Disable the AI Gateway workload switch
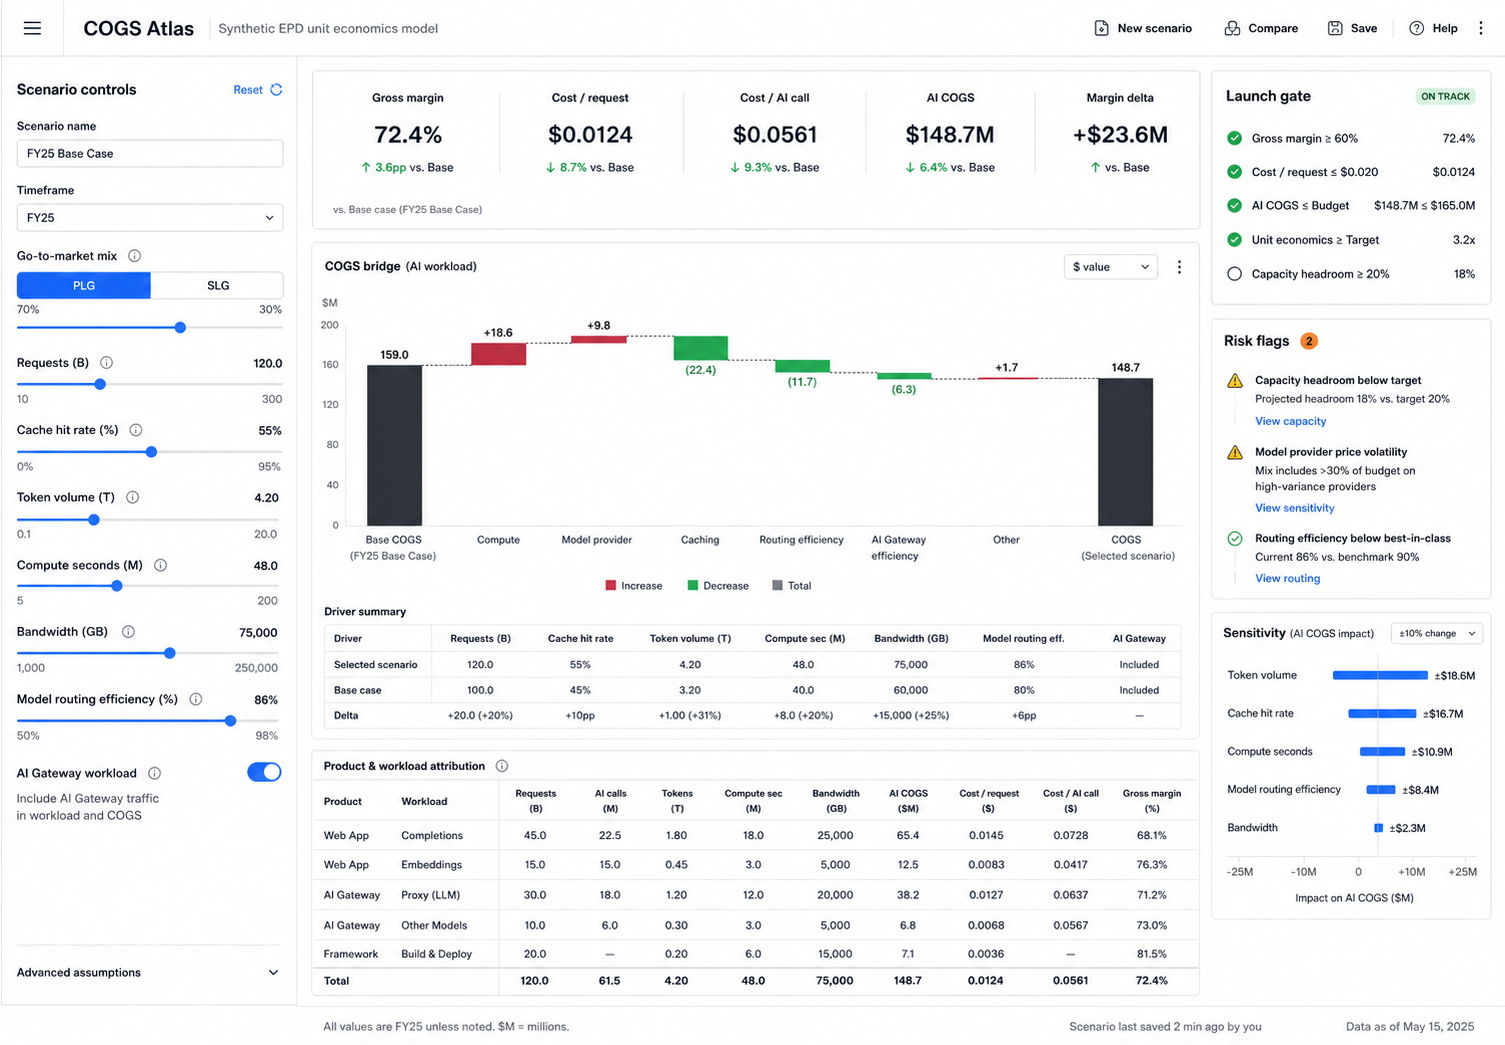 click(x=264, y=772)
